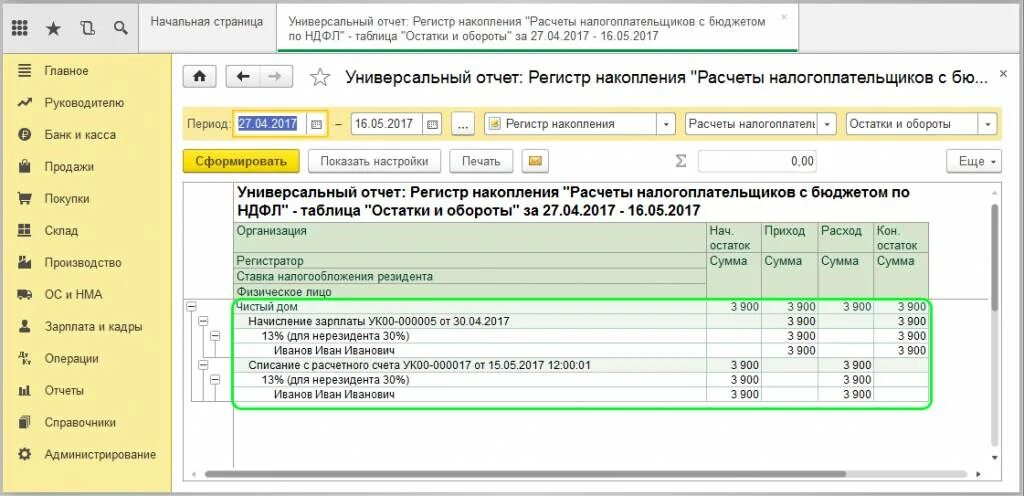Screen dimensions: 1024x496
Task: Open calendar for end date 16.05.2017
Action: click(x=432, y=124)
